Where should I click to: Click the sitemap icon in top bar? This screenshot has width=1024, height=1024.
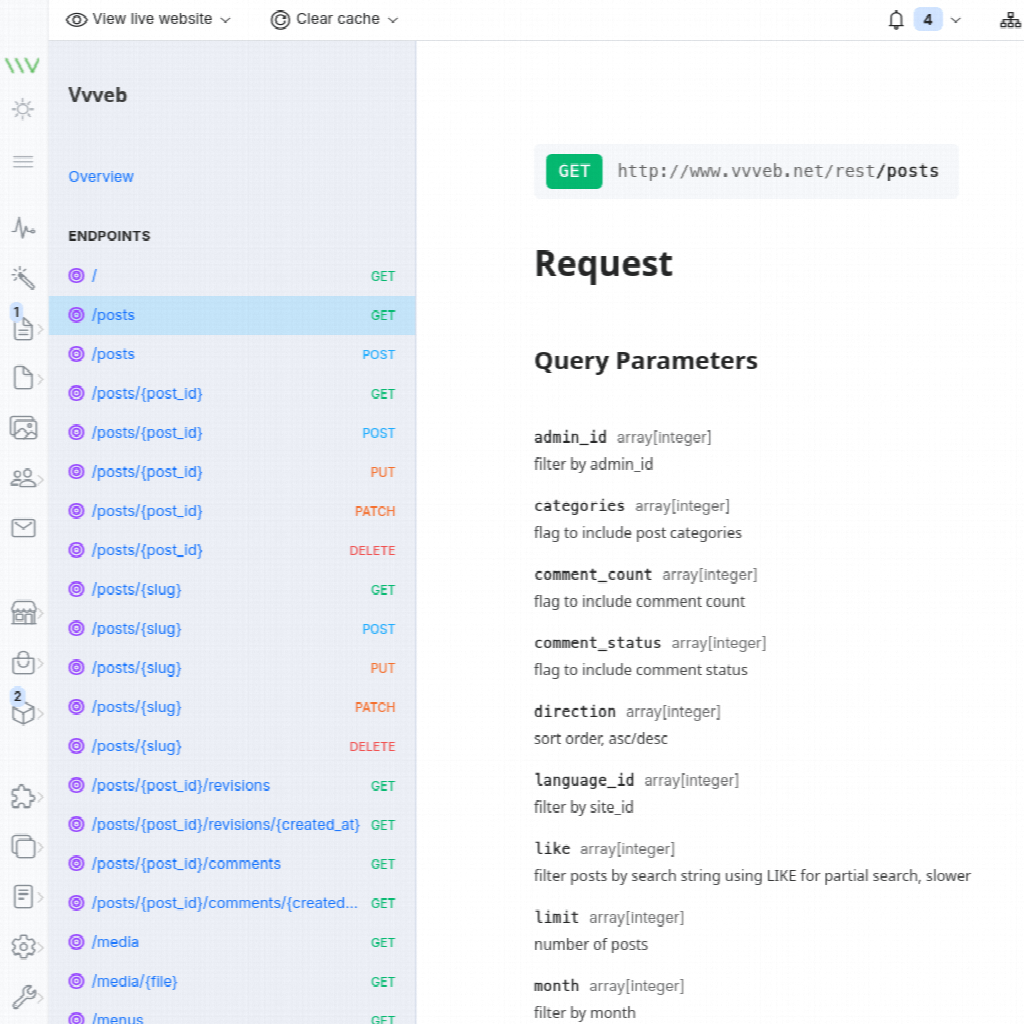tap(1010, 20)
